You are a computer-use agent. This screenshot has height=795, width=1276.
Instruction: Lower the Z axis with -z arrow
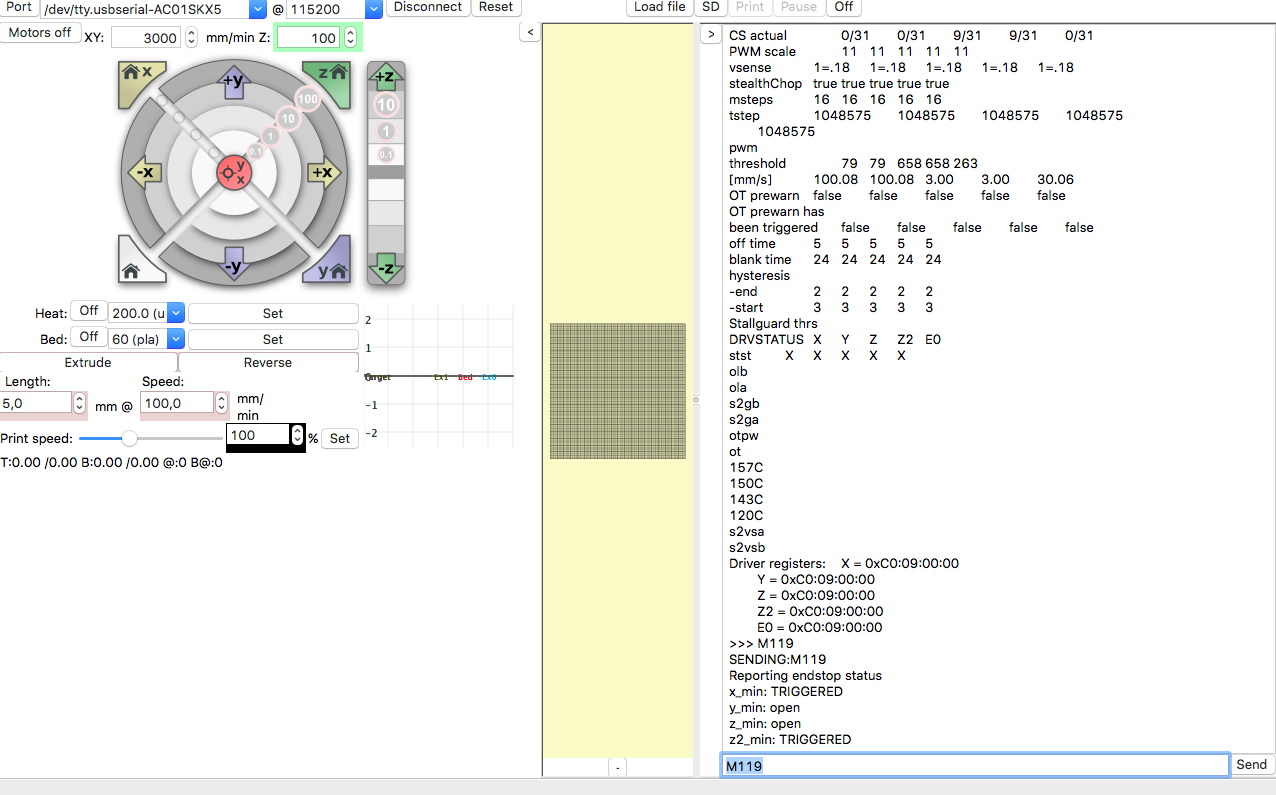386,266
